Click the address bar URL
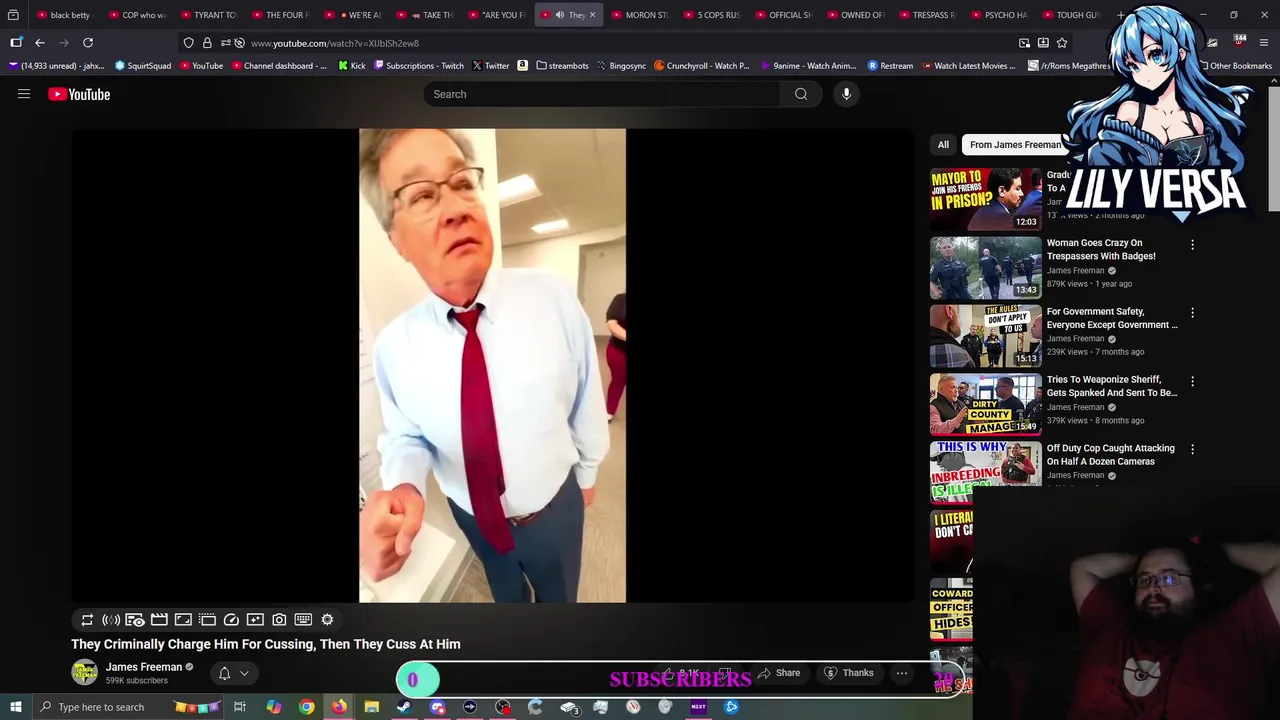This screenshot has width=1280, height=720. click(x=334, y=43)
